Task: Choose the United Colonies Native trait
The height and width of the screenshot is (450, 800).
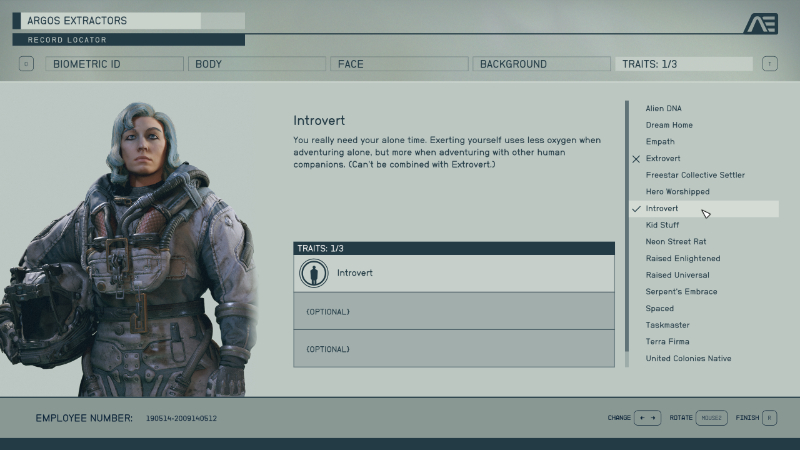Action: coord(688,358)
